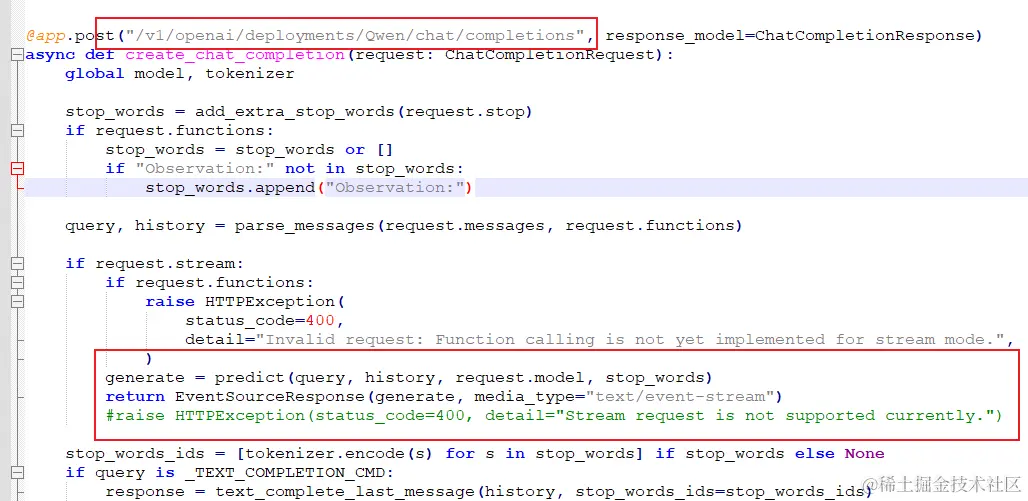Click 'request.model' in the predict call
1028x501 pixels.
(x=520, y=378)
